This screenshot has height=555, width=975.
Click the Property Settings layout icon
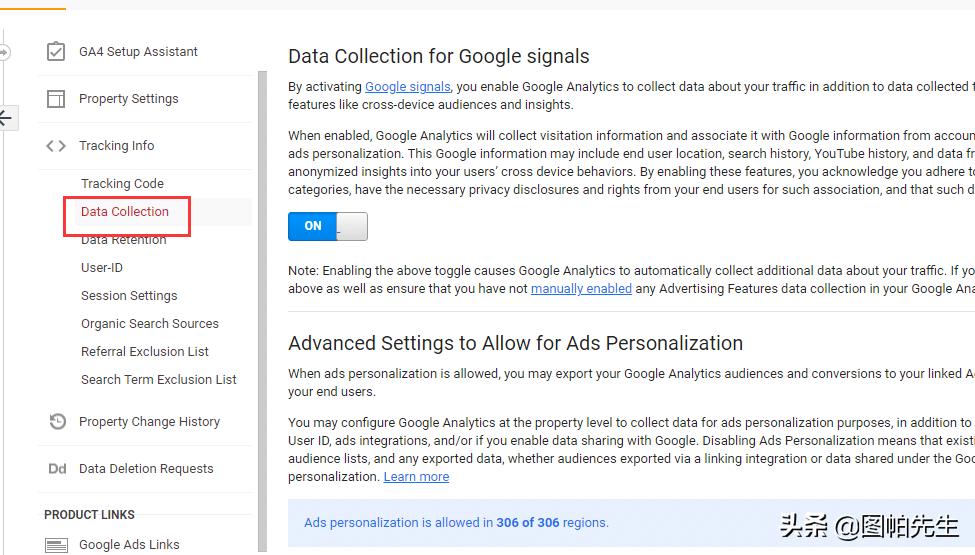click(x=57, y=98)
